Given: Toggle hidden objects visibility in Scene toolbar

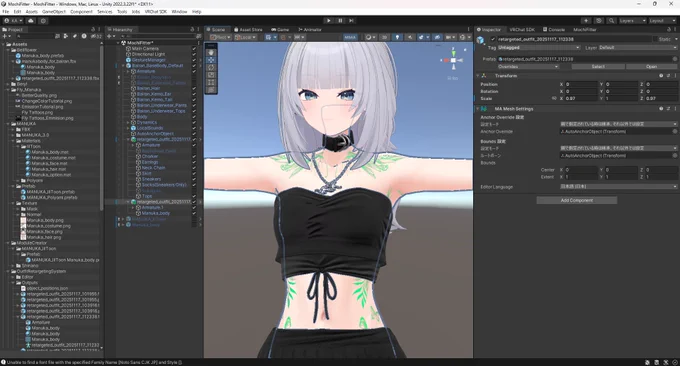Looking at the screenshot, I should point(437,37).
